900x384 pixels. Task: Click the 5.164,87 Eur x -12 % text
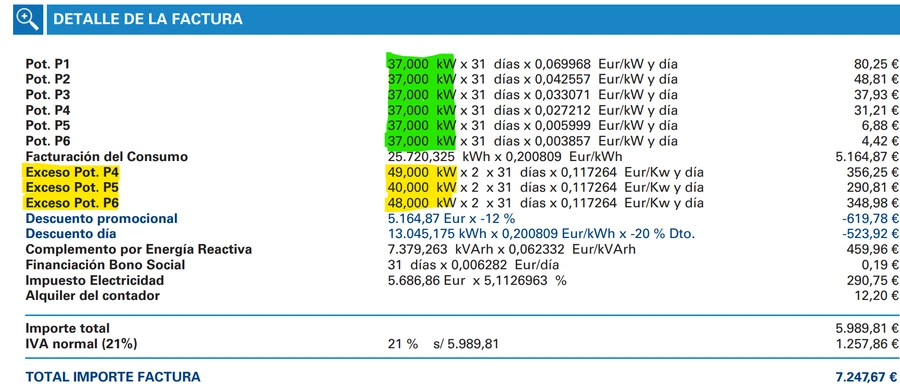[x=452, y=219]
